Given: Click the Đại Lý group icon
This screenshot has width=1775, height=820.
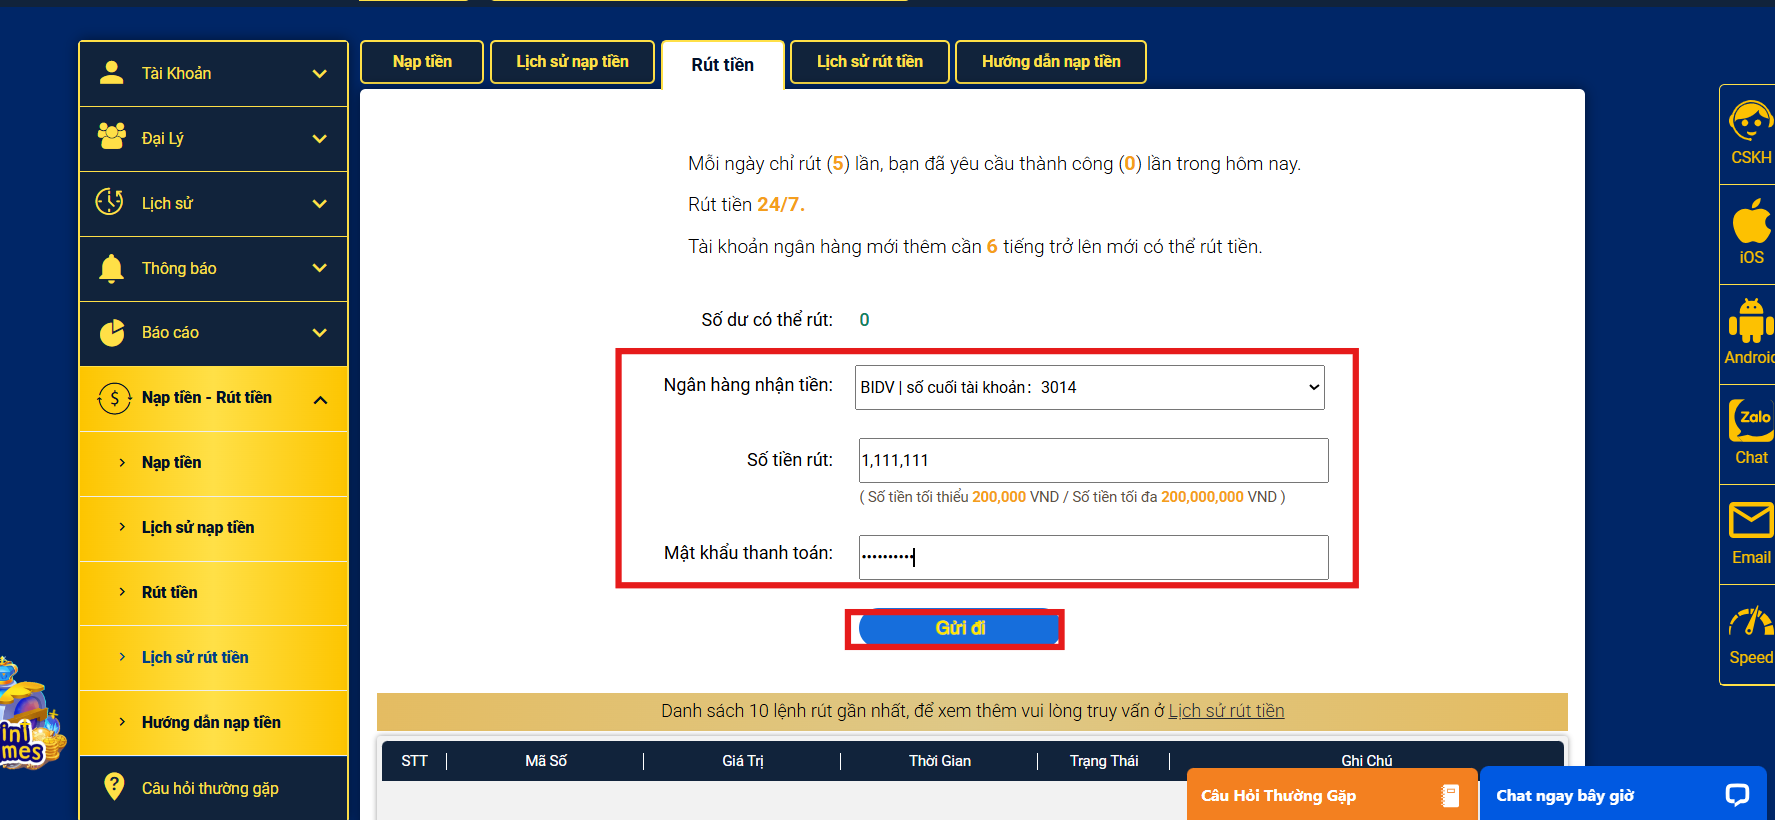Looking at the screenshot, I should tap(112, 136).
